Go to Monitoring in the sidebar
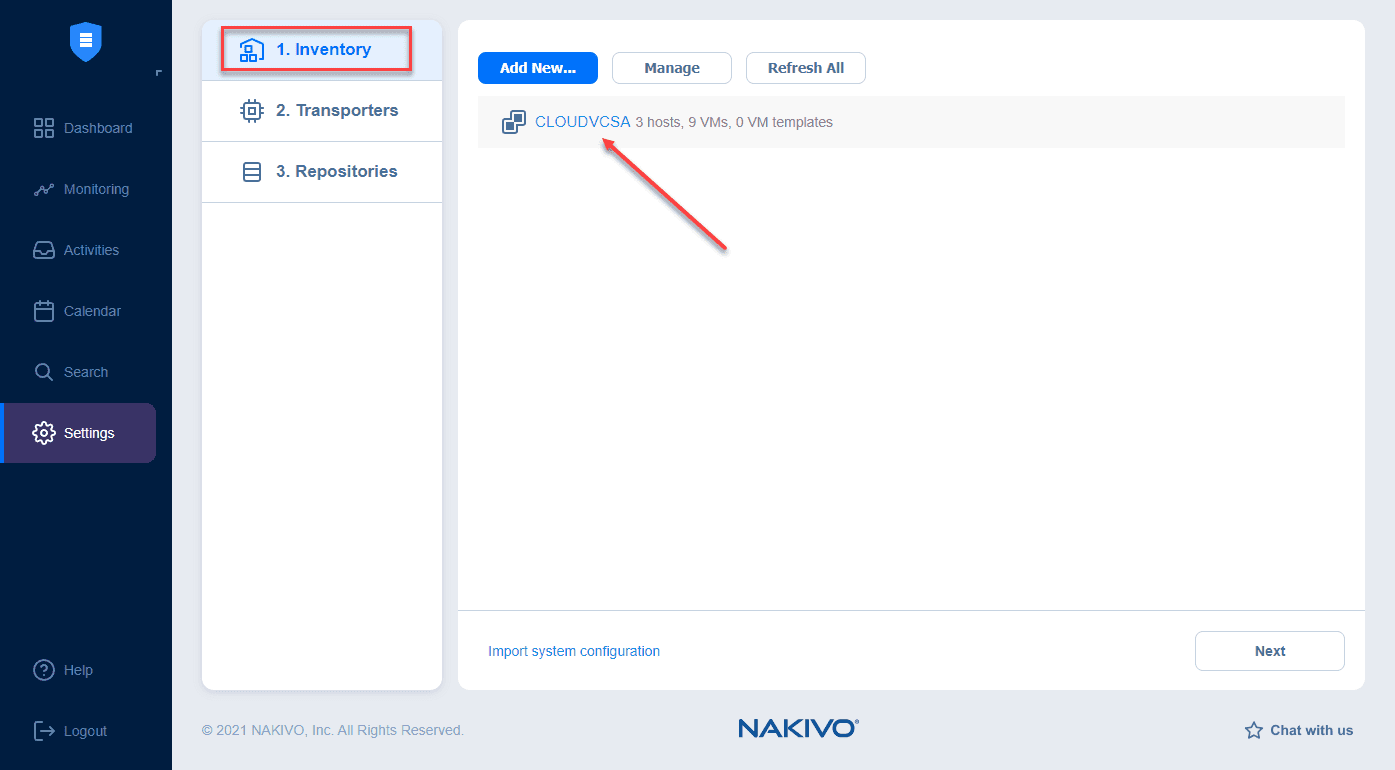This screenshot has height=770, width=1395. coord(96,189)
